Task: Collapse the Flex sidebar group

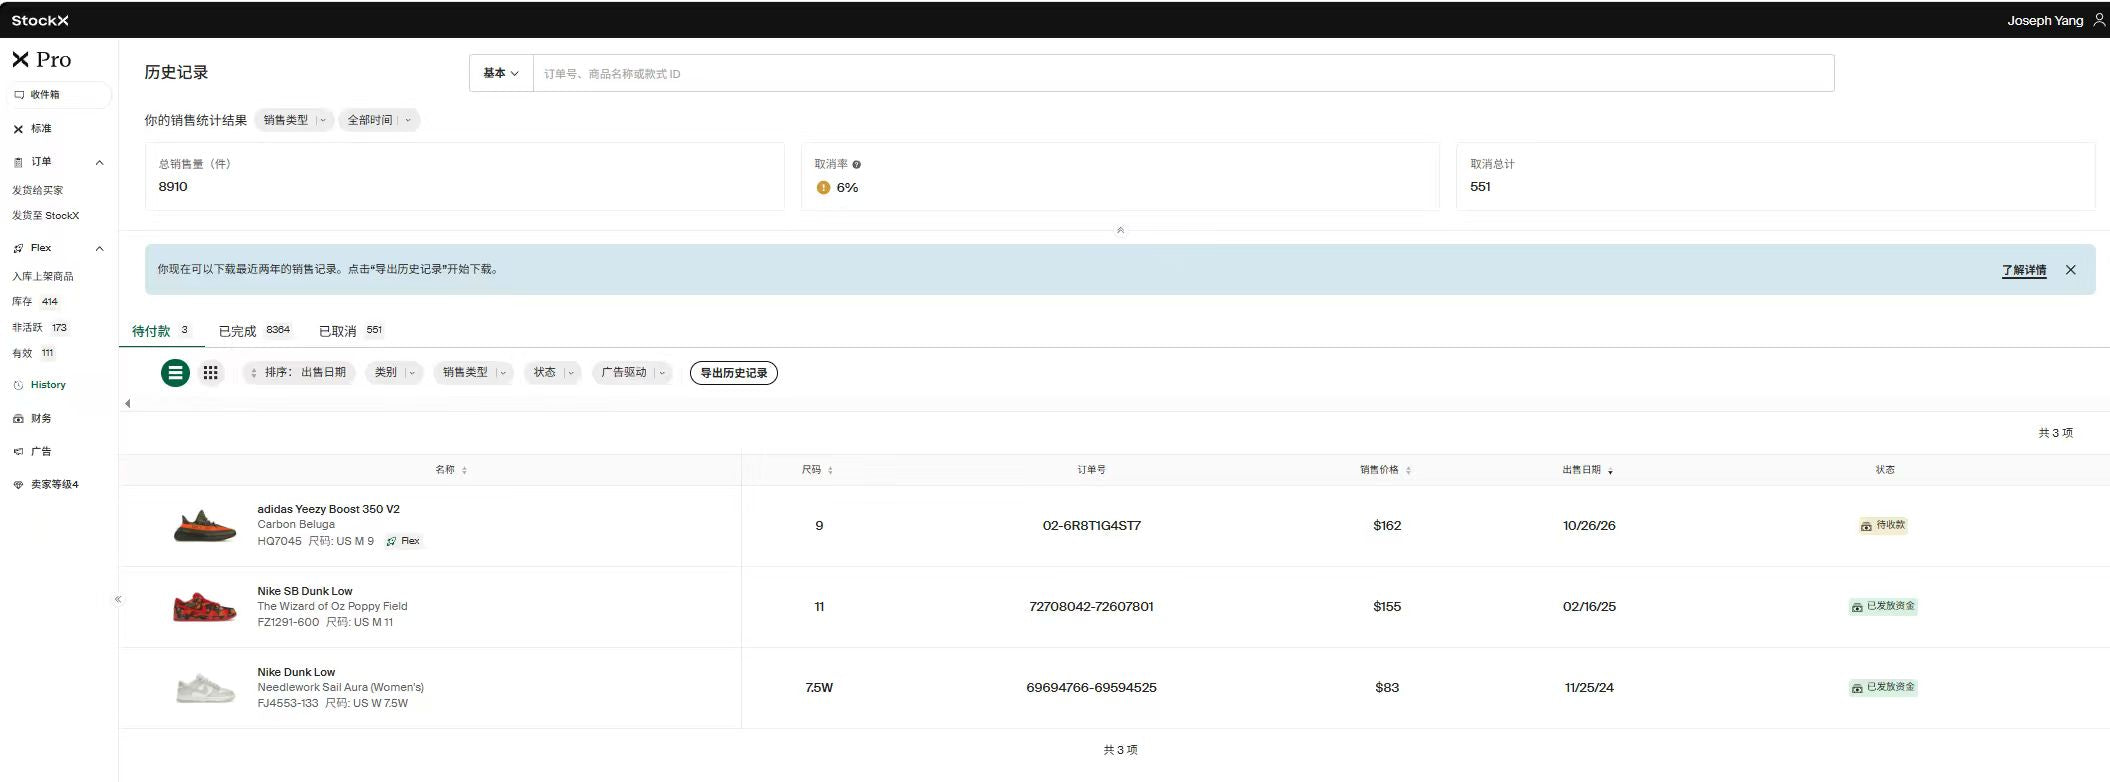Action: [x=99, y=248]
